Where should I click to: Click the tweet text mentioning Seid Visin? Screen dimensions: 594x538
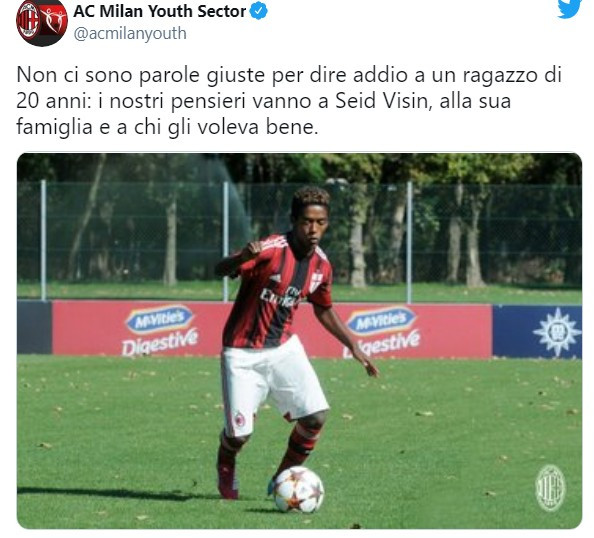[289, 100]
